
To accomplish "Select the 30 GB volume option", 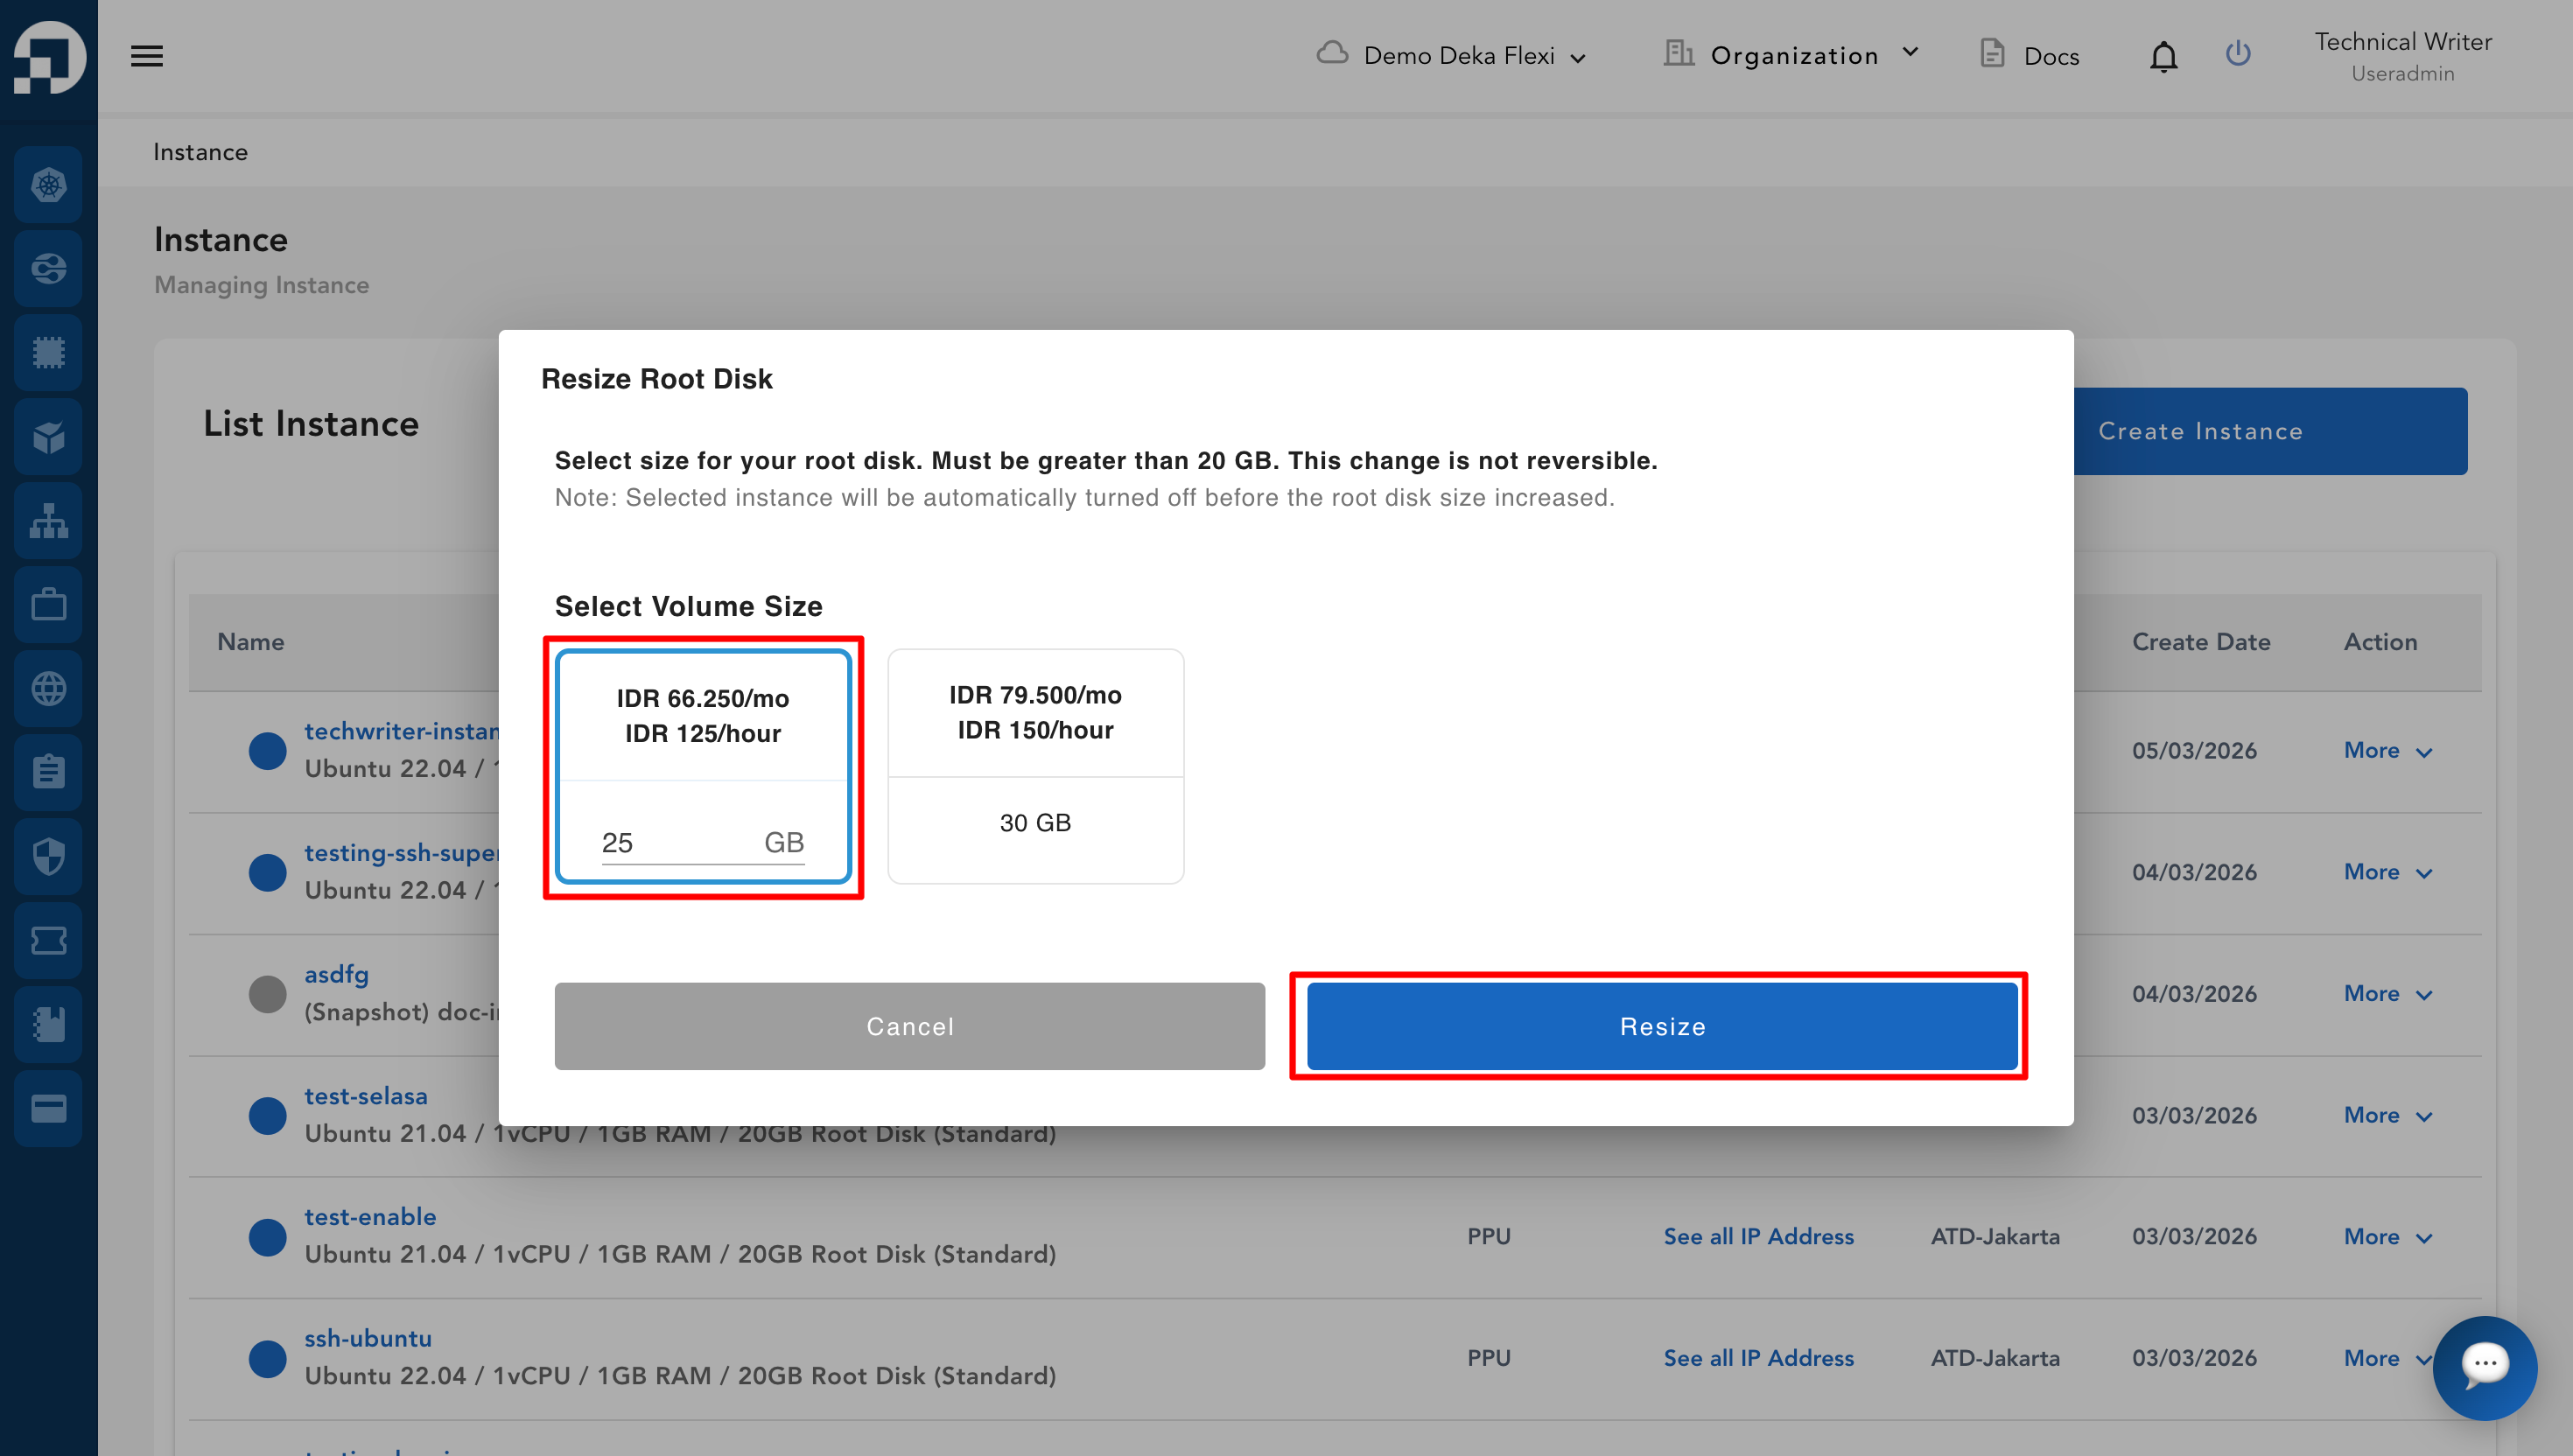I will pos(1035,766).
